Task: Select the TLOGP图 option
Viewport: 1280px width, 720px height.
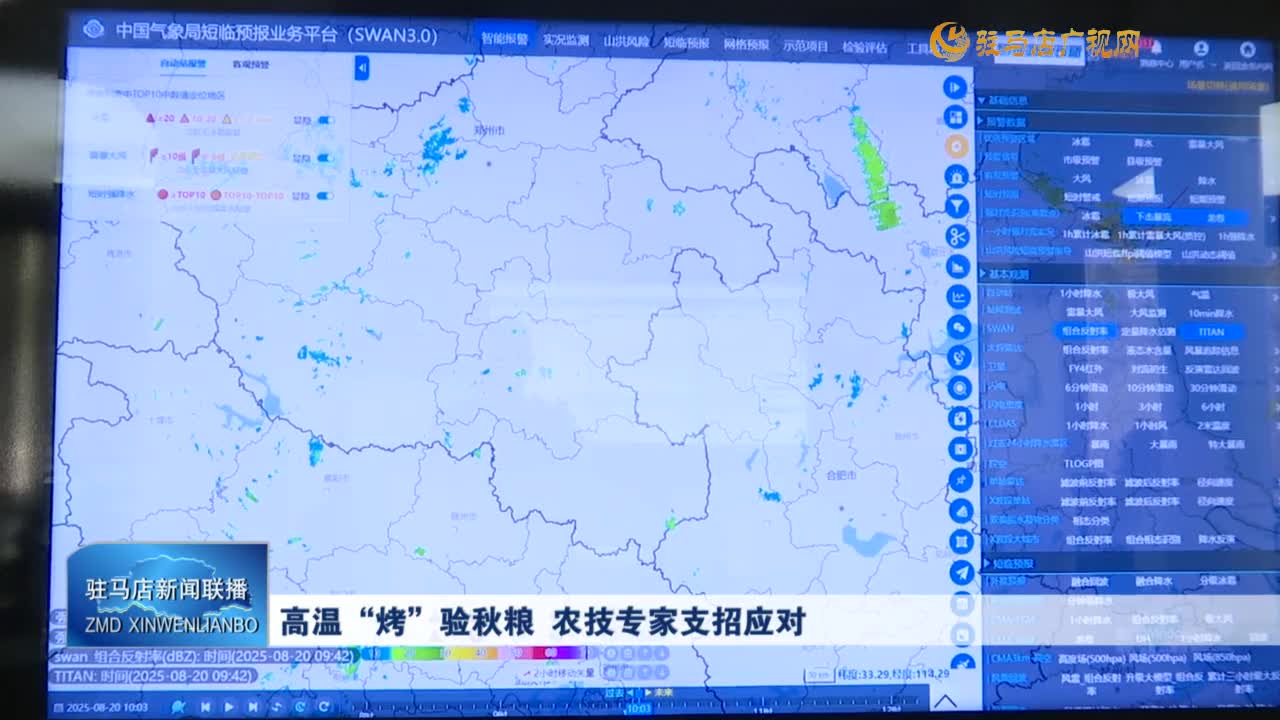Action: pos(1084,464)
